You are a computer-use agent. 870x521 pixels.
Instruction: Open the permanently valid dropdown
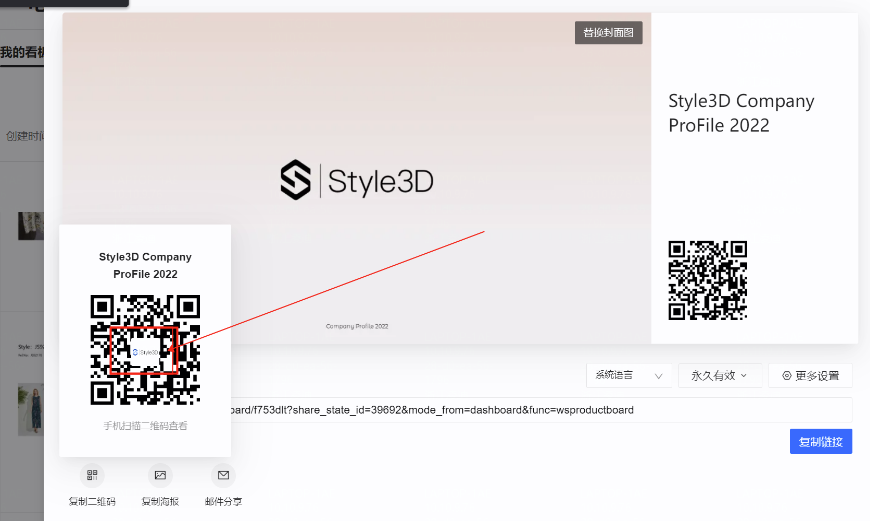tap(719, 376)
